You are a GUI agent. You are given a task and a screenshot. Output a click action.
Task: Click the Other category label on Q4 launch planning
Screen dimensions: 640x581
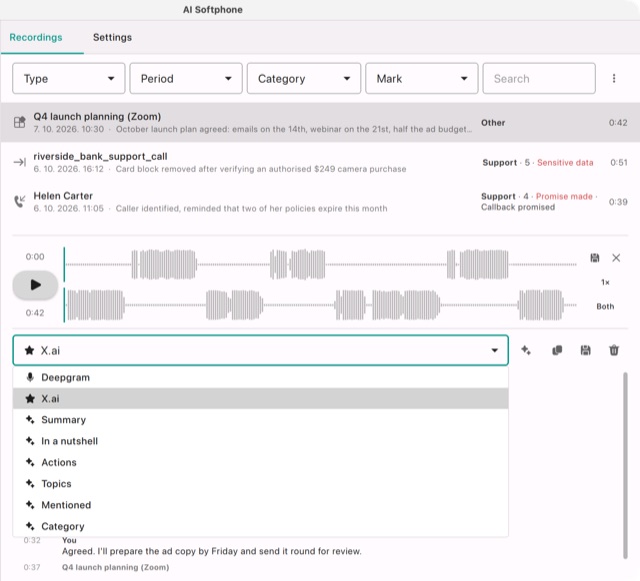[x=493, y=122]
